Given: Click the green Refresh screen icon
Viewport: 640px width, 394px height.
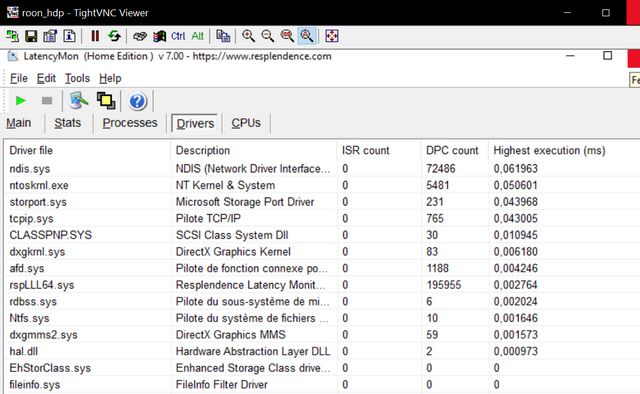Looking at the screenshot, I should pyautogui.click(x=114, y=36).
